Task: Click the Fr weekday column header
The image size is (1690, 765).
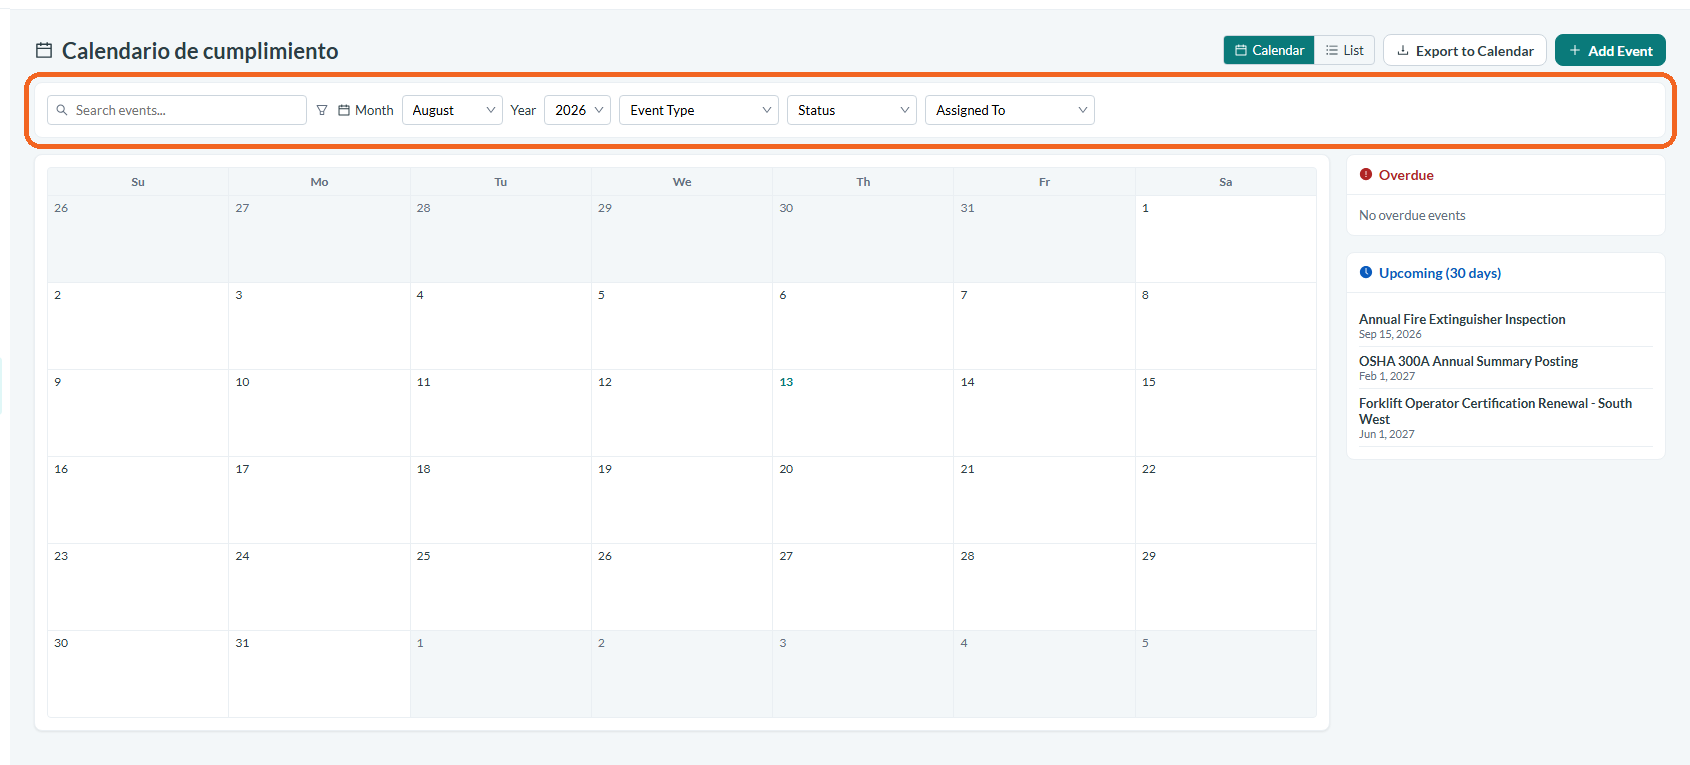Action: coord(1044,182)
